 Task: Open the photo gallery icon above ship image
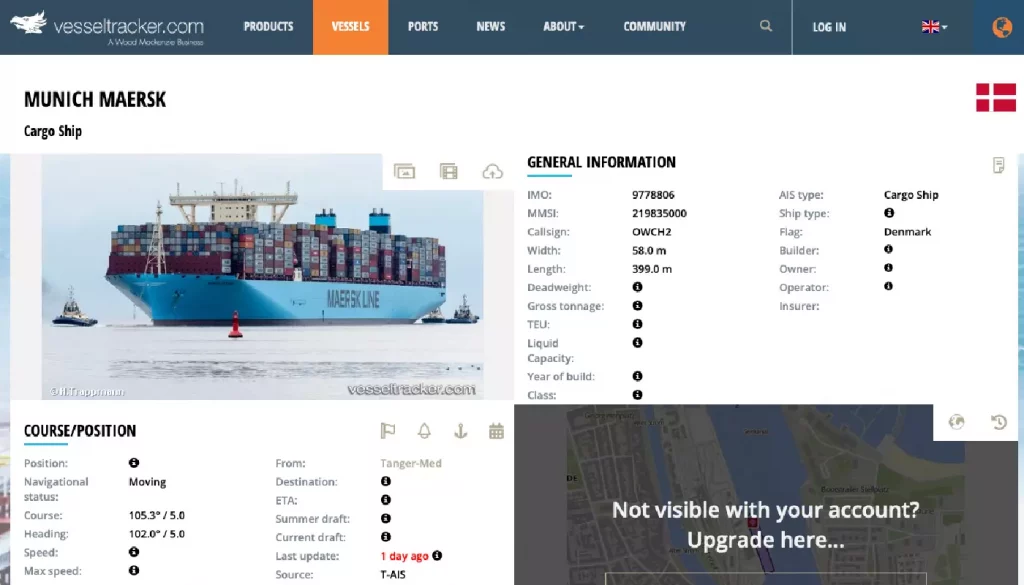404,171
